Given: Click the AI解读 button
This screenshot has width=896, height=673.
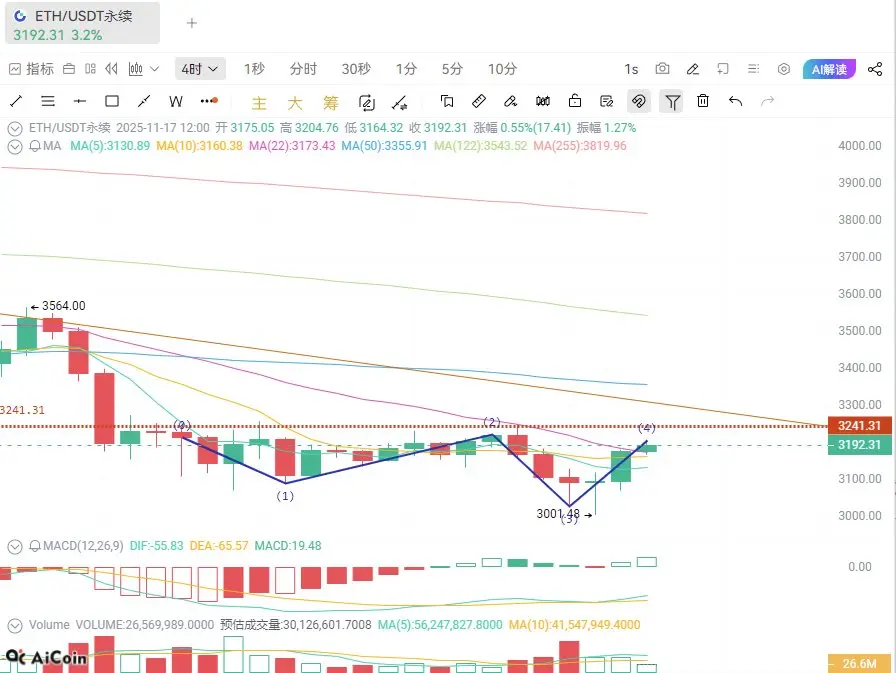Looking at the screenshot, I should (829, 69).
